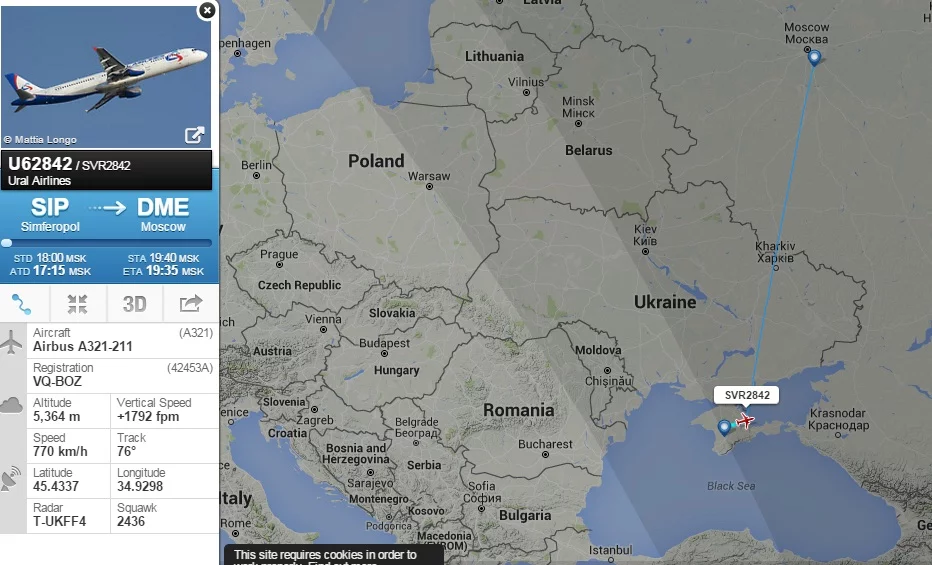Screen dimensions: 932x565
Task: Click the Ukraine country label on map
Action: click(665, 302)
